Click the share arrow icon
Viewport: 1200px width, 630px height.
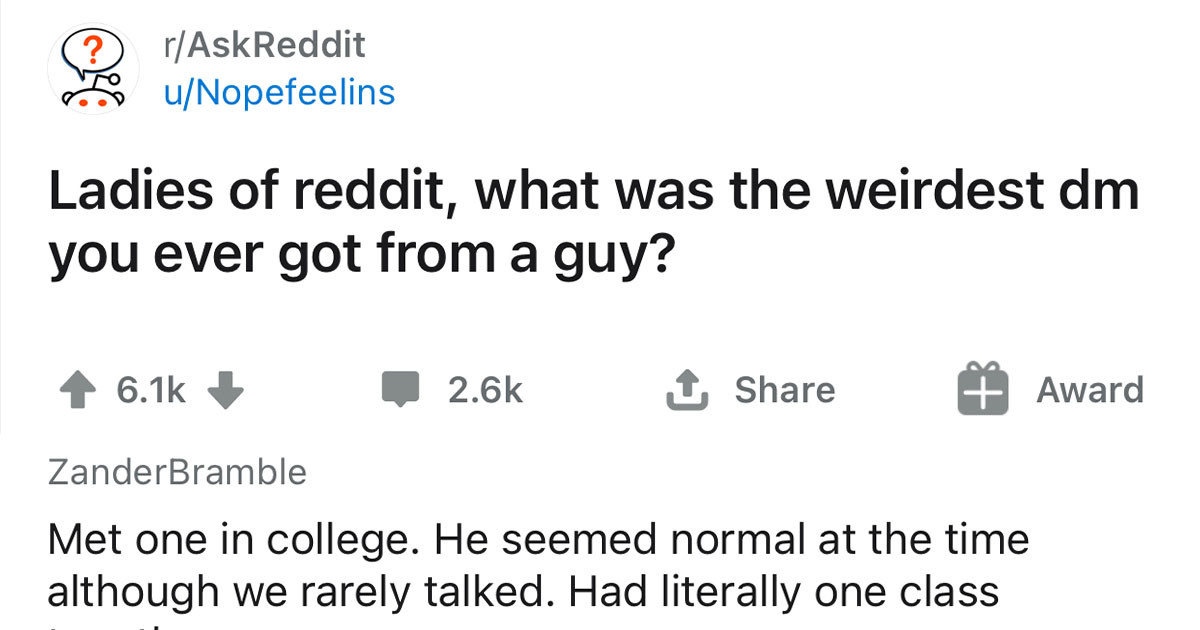point(688,390)
